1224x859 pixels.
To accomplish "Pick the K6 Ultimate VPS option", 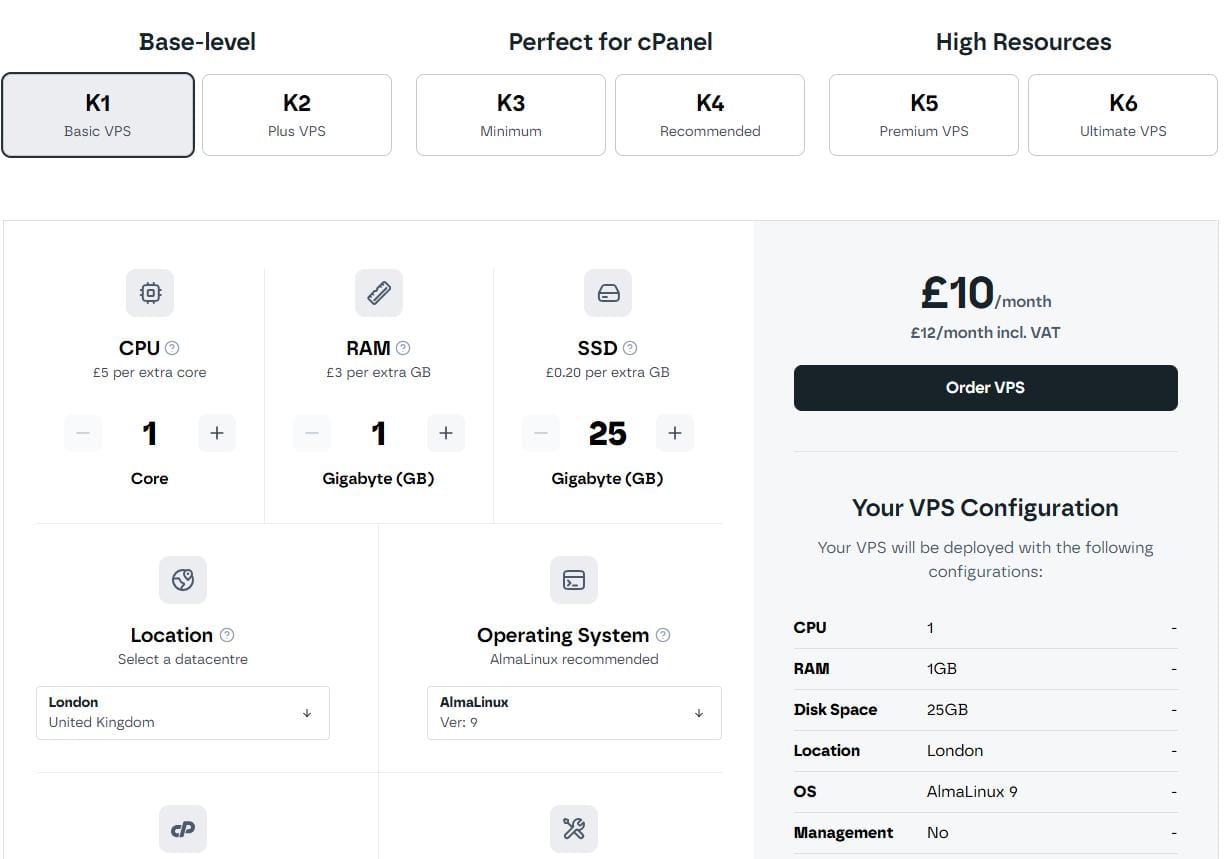I will click(1123, 115).
